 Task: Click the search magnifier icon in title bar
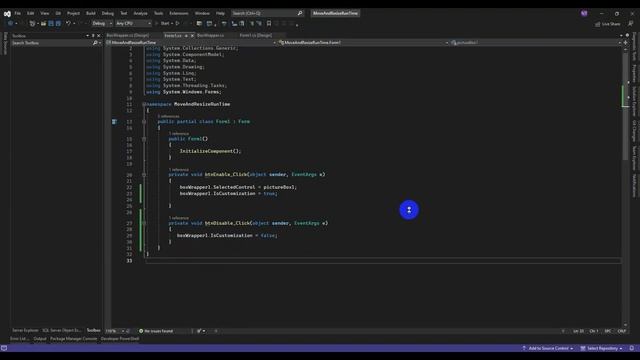click(300, 13)
